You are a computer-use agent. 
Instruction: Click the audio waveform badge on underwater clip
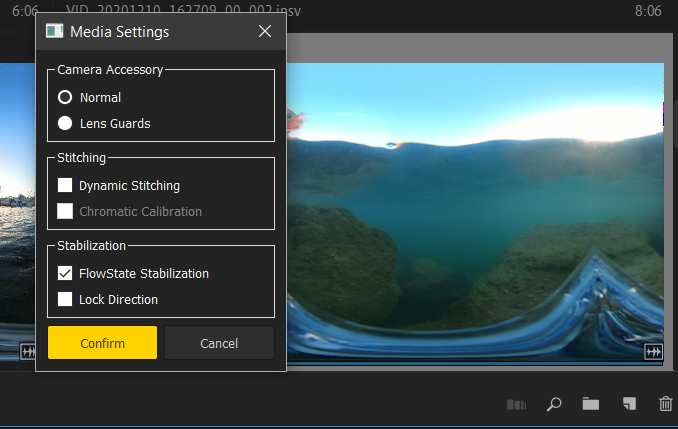coord(653,352)
